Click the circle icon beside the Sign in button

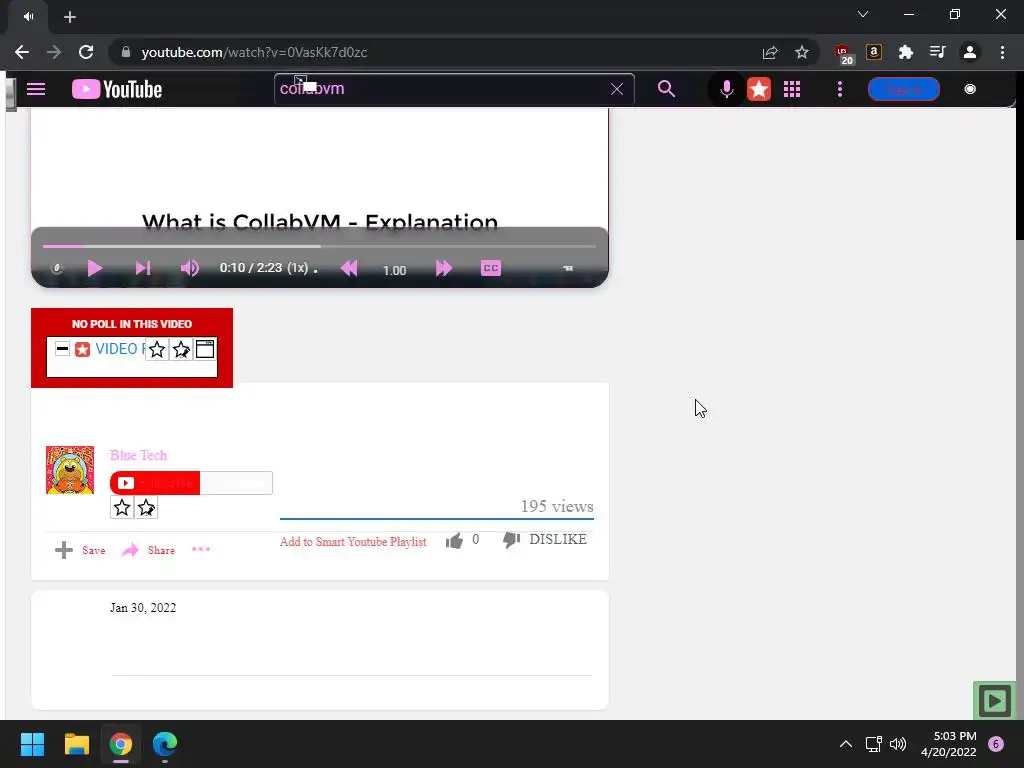pyautogui.click(x=970, y=89)
